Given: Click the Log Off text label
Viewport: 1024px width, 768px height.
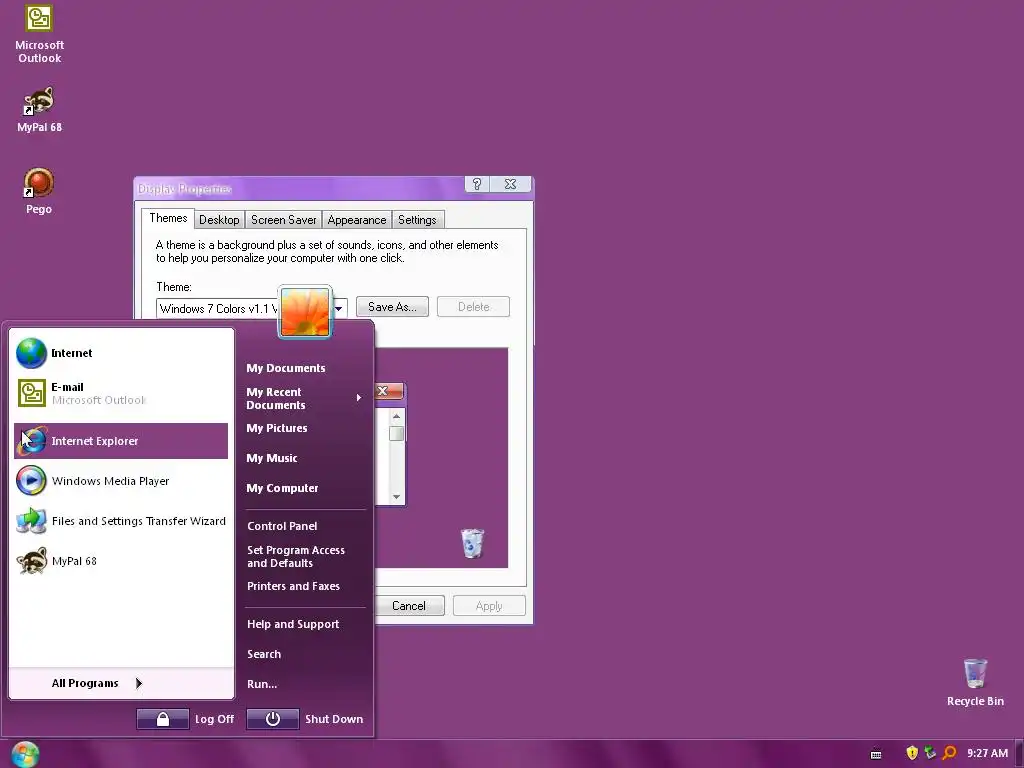Looking at the screenshot, I should pyautogui.click(x=214, y=719).
